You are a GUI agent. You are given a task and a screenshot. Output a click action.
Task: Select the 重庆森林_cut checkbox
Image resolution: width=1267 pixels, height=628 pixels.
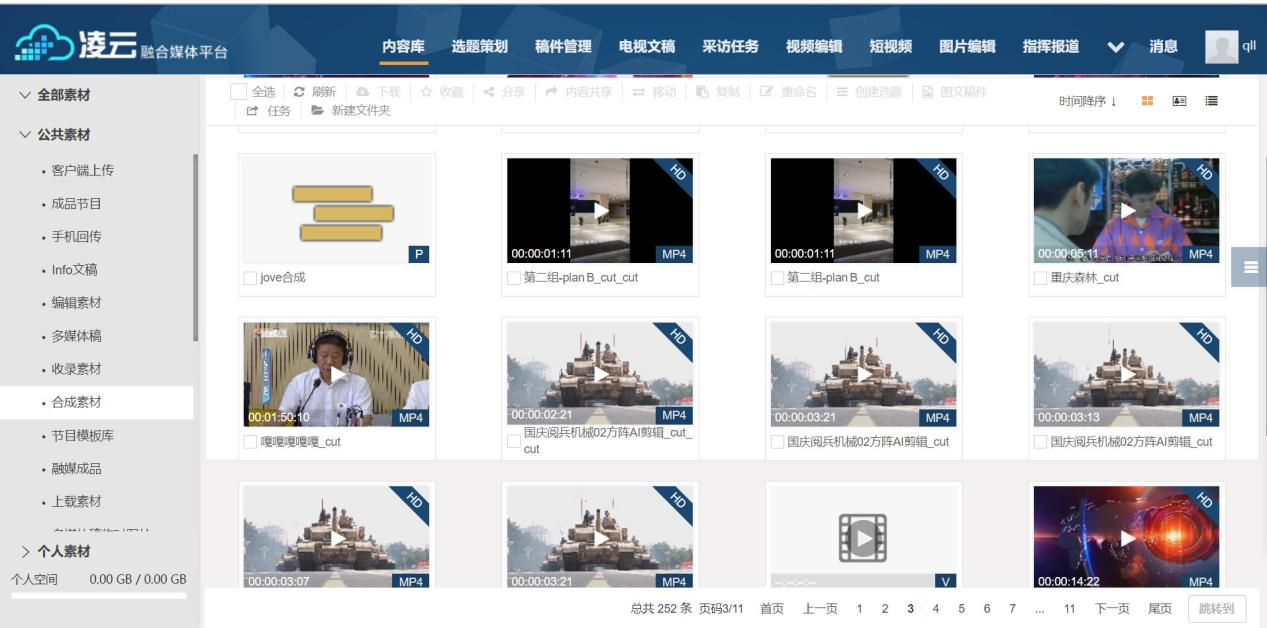coord(1041,278)
